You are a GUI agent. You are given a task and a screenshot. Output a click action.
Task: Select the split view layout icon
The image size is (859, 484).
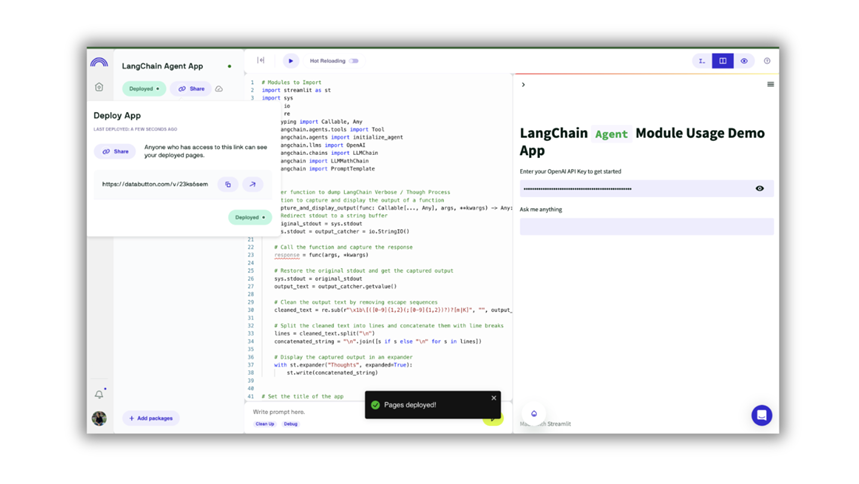pyautogui.click(x=723, y=61)
